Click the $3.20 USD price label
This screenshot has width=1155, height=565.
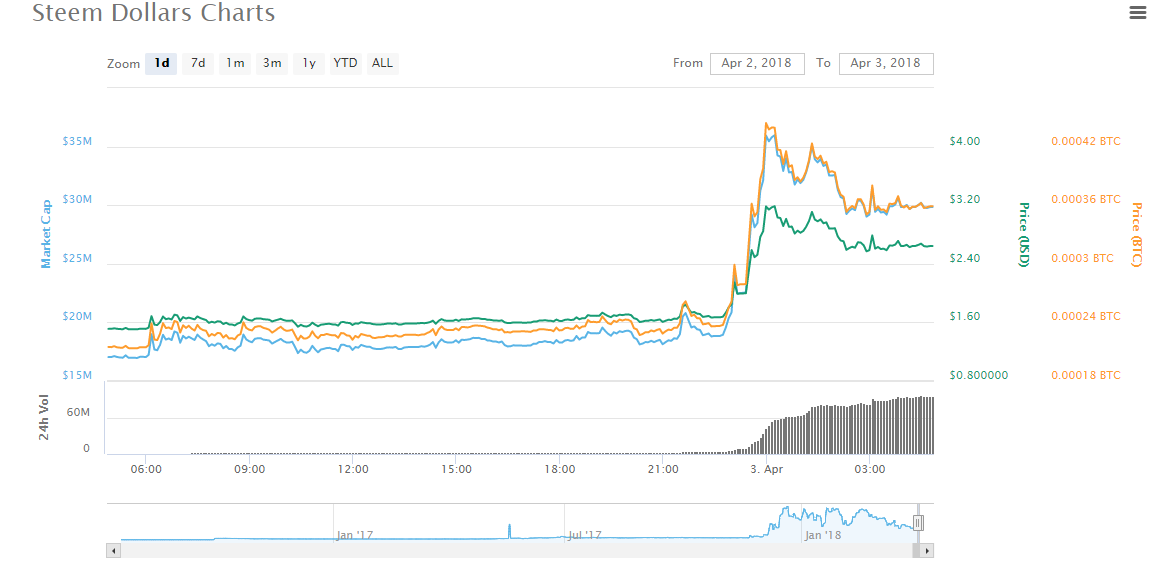pos(963,200)
